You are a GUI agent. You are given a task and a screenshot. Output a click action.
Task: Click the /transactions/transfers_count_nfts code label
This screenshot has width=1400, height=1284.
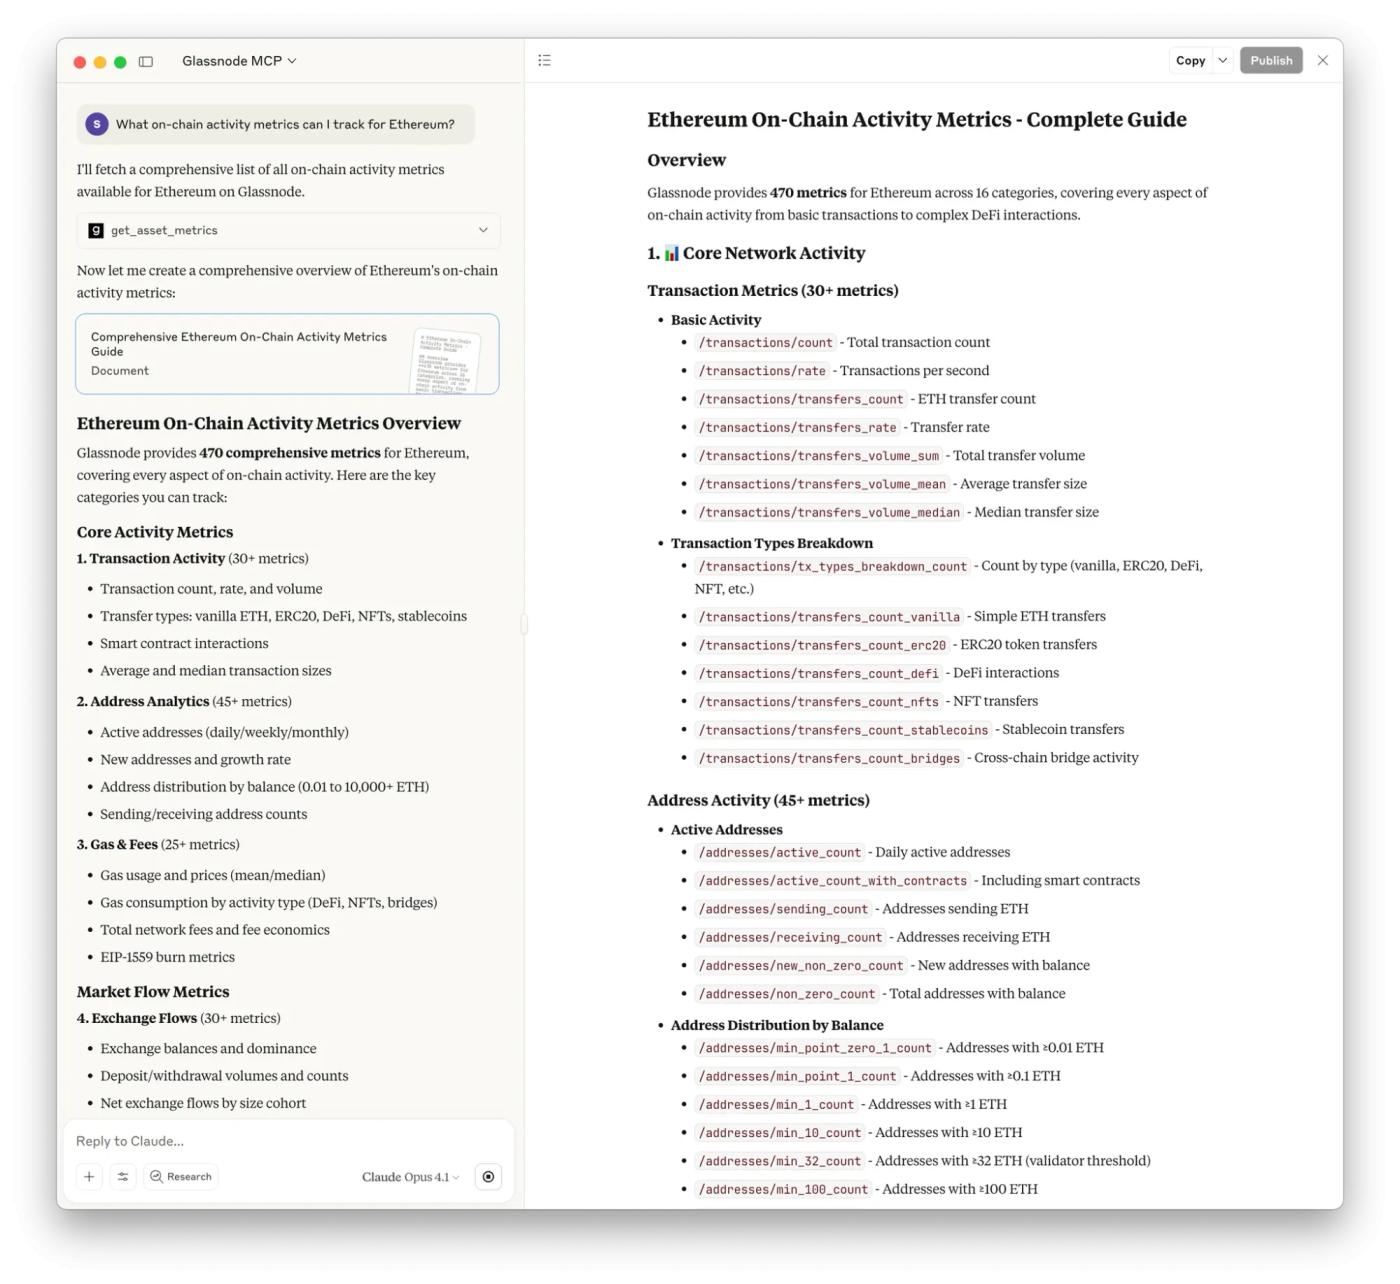click(x=819, y=702)
